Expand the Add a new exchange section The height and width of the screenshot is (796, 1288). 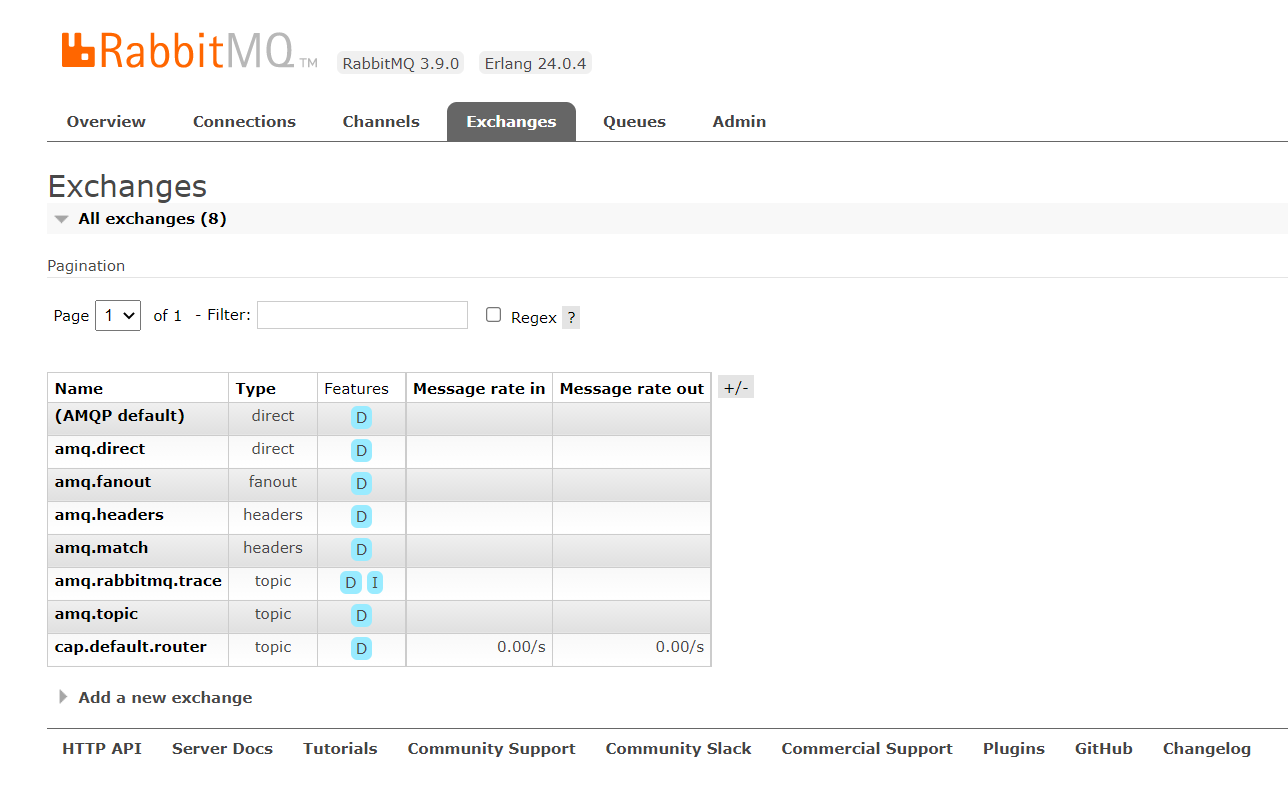point(165,697)
